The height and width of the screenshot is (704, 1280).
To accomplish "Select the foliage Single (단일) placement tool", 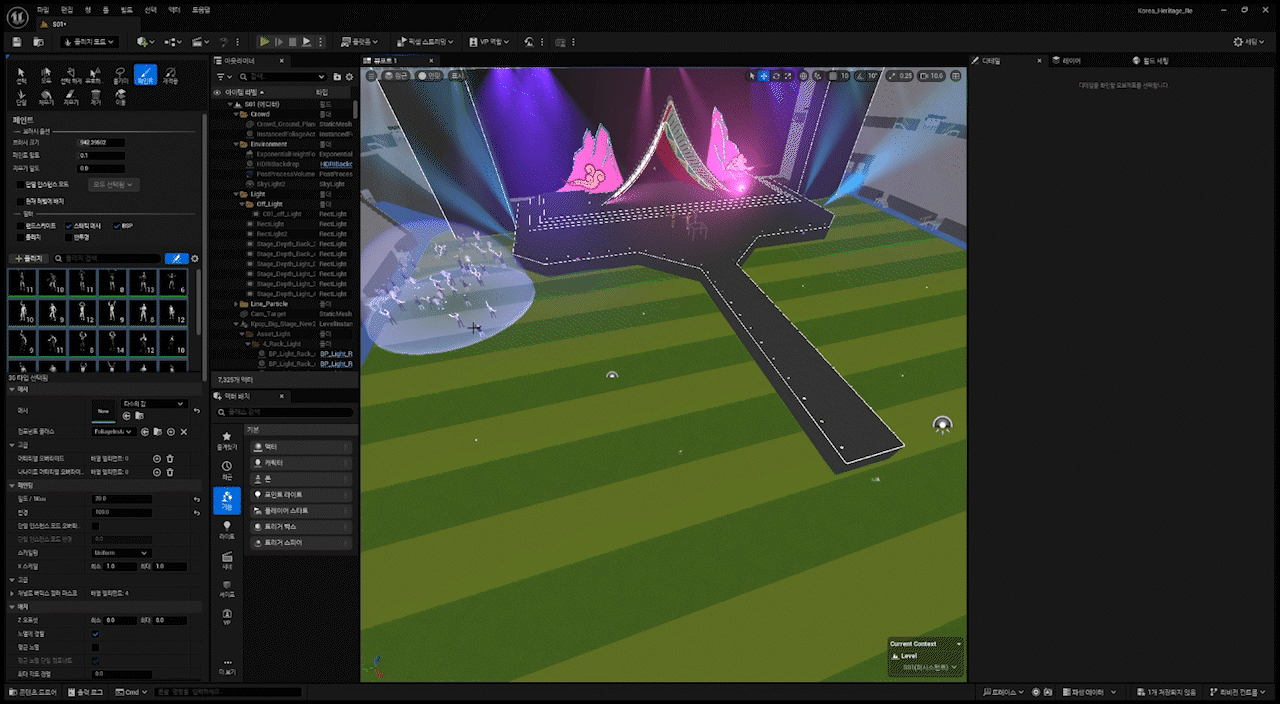I will pos(22,97).
